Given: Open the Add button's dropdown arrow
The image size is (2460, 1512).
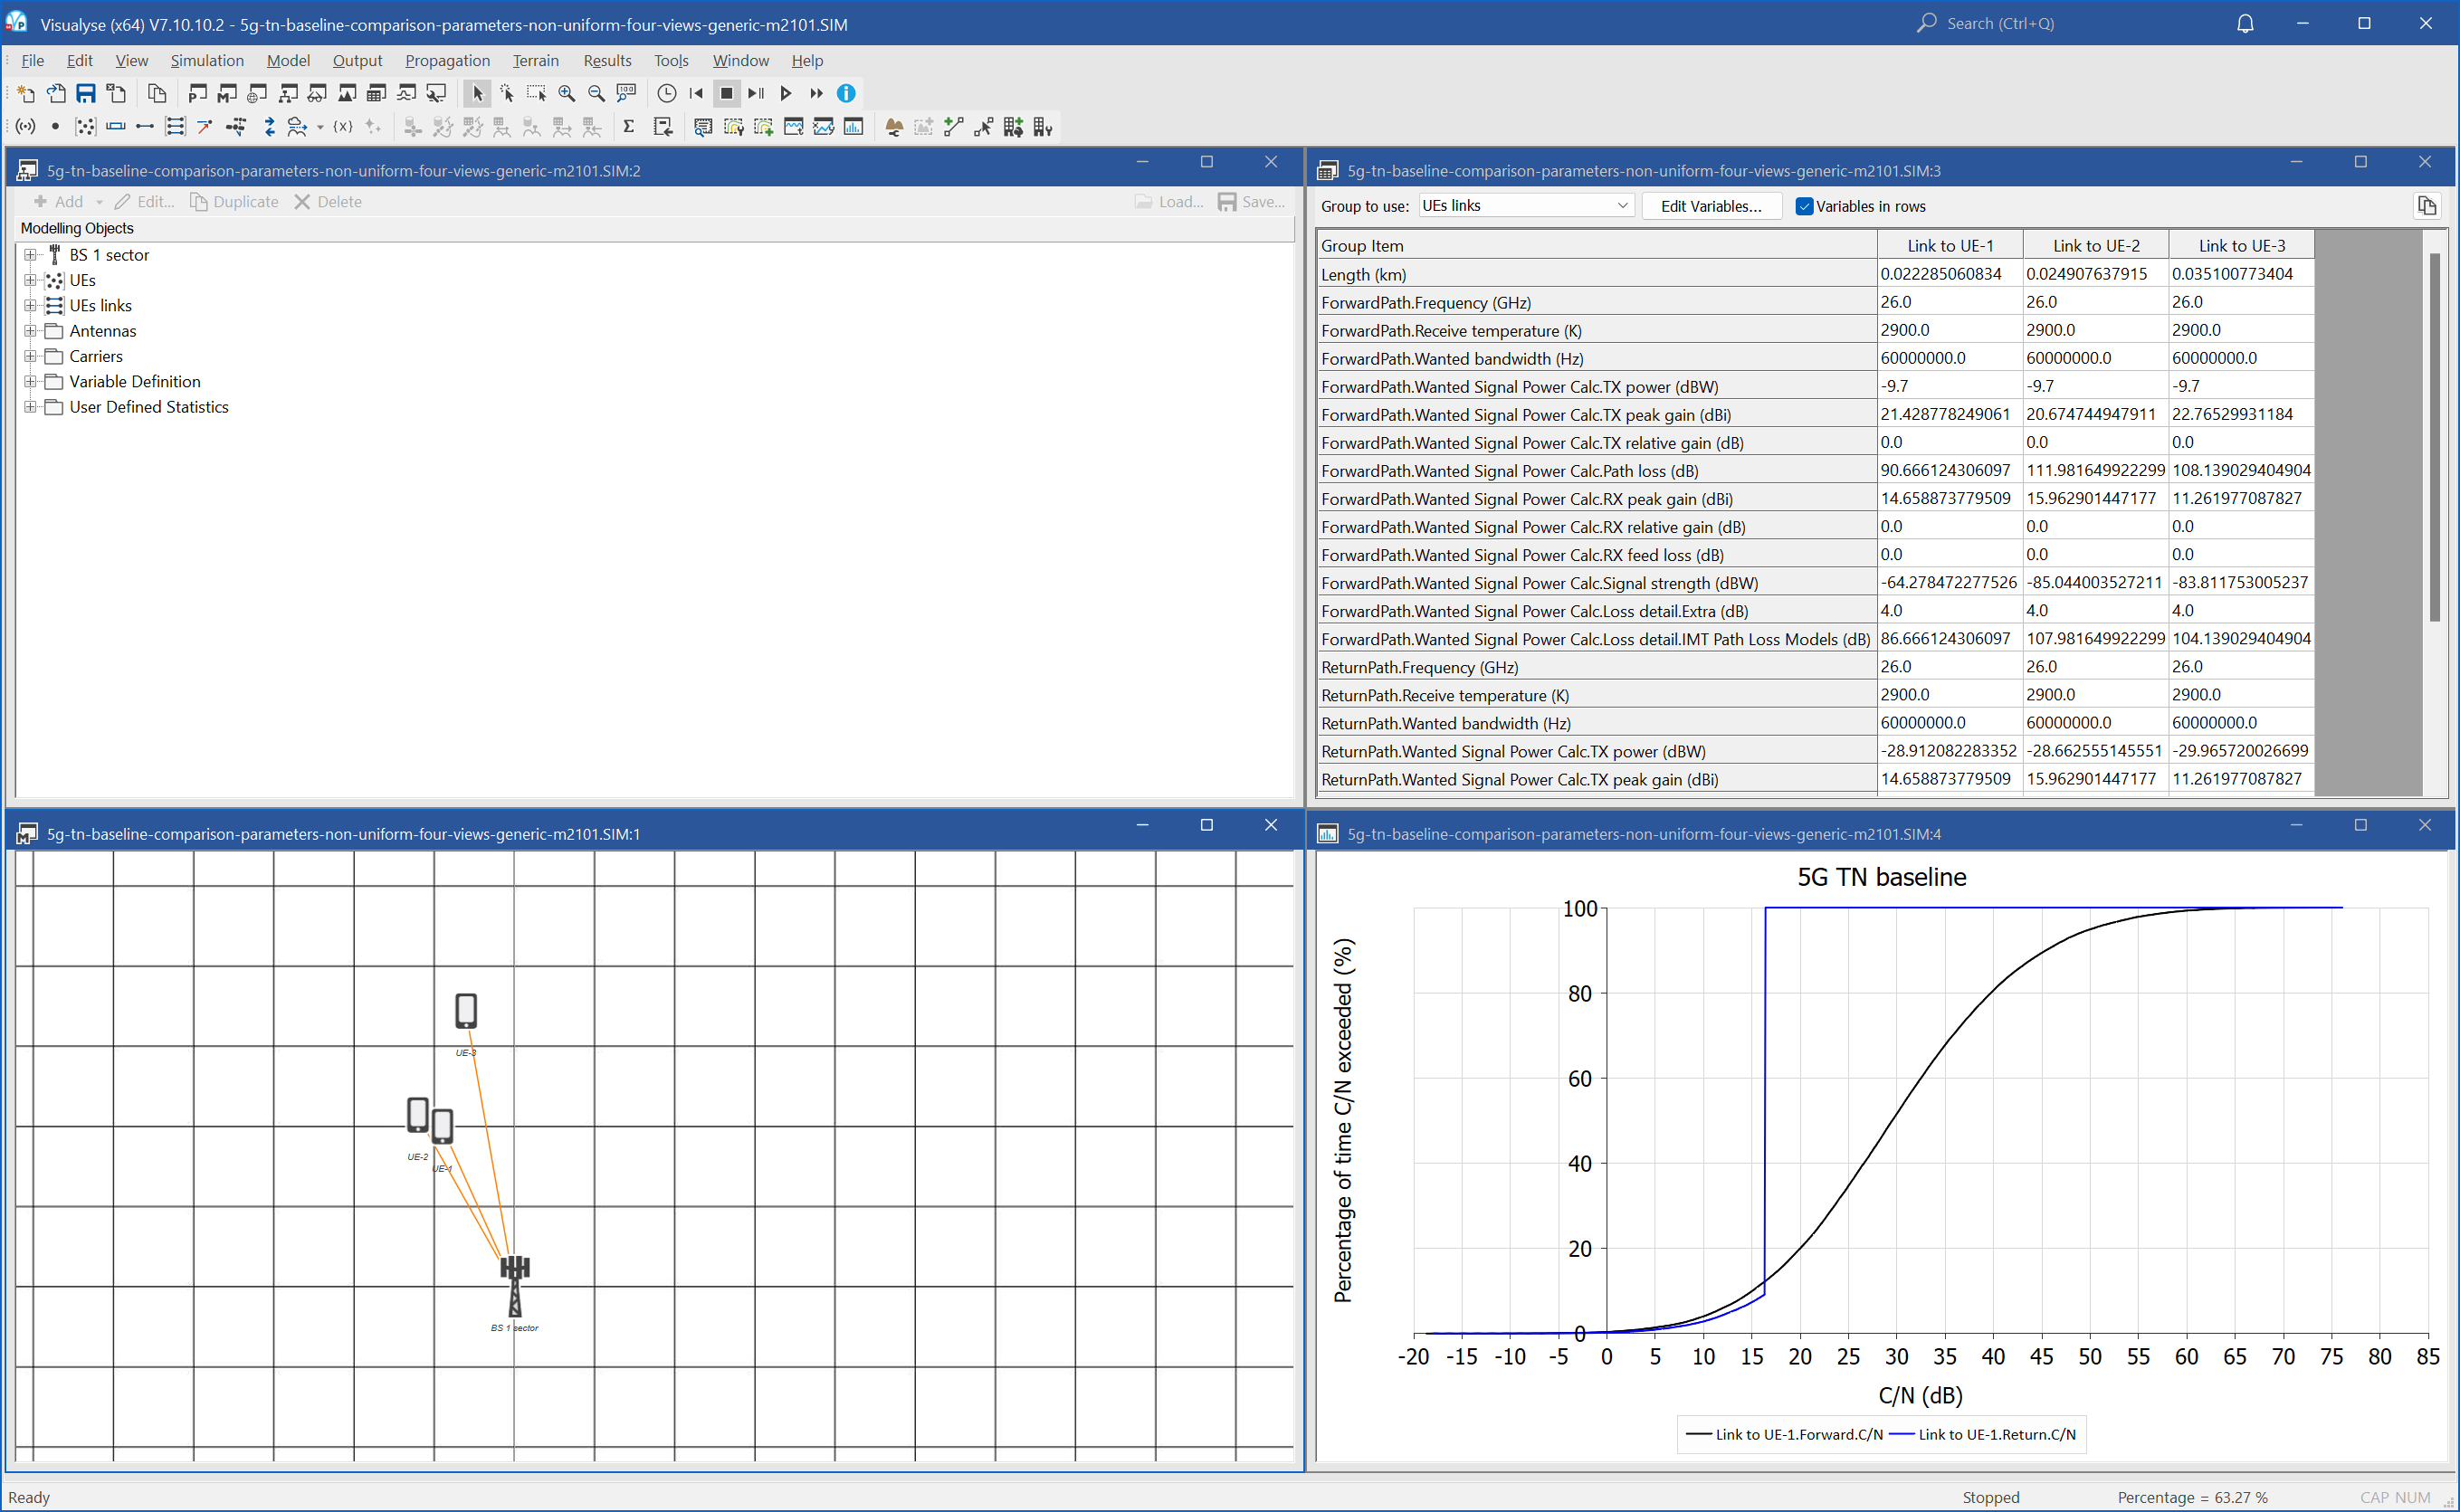Looking at the screenshot, I should (x=99, y=202).
